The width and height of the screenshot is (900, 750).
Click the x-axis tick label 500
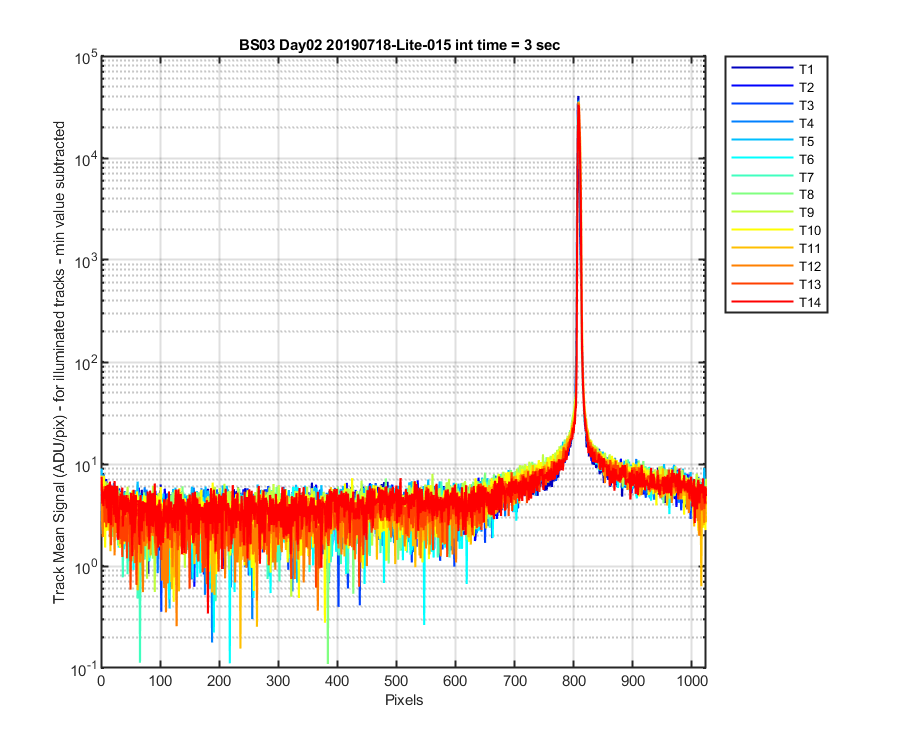(x=397, y=681)
